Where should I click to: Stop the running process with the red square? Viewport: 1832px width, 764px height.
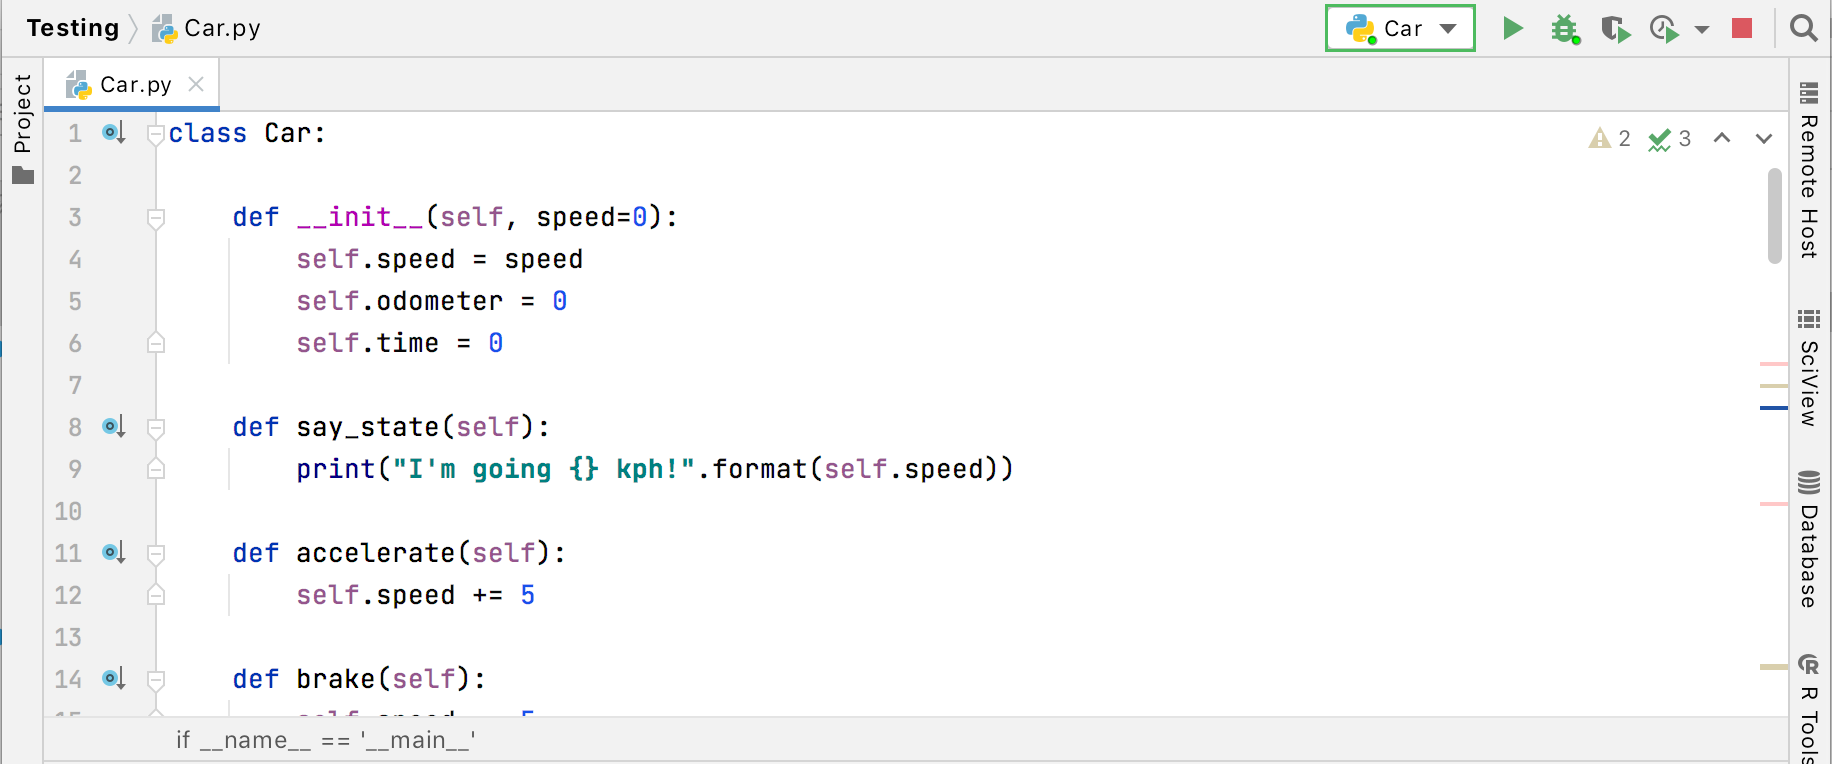(x=1742, y=28)
